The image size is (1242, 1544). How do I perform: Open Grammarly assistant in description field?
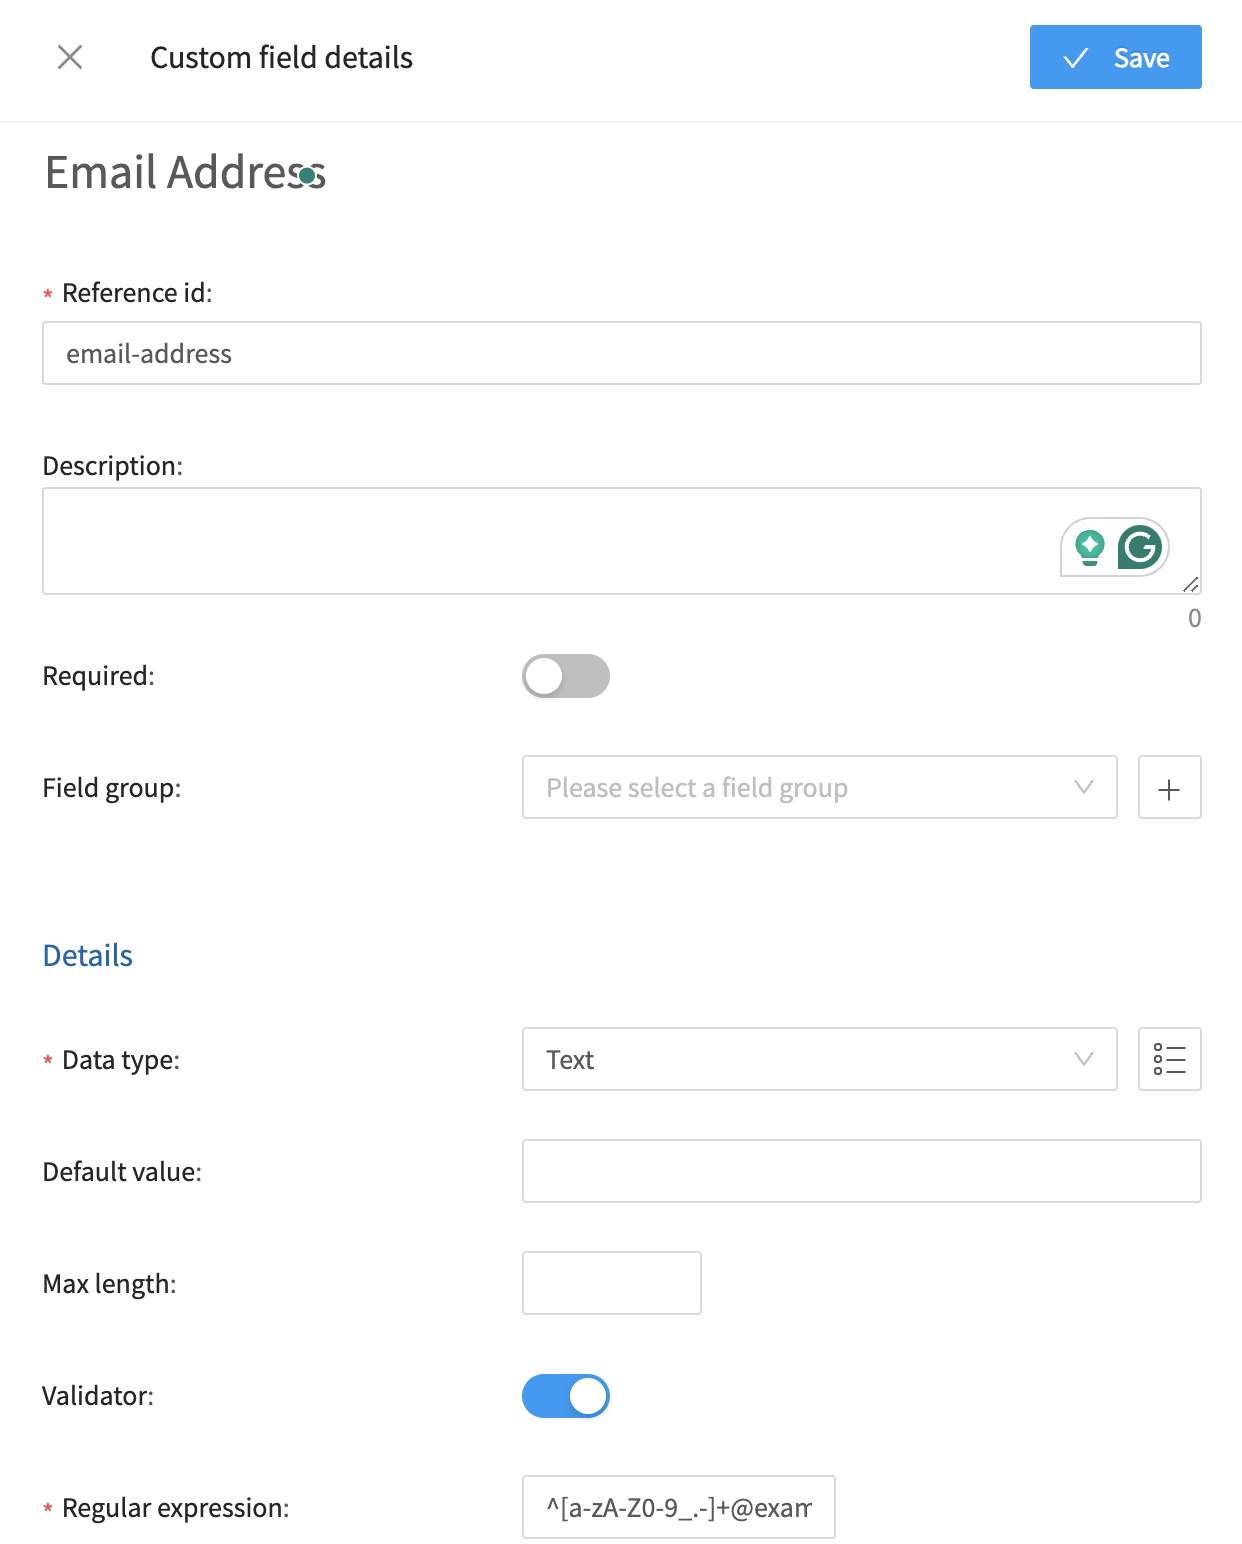(1140, 547)
